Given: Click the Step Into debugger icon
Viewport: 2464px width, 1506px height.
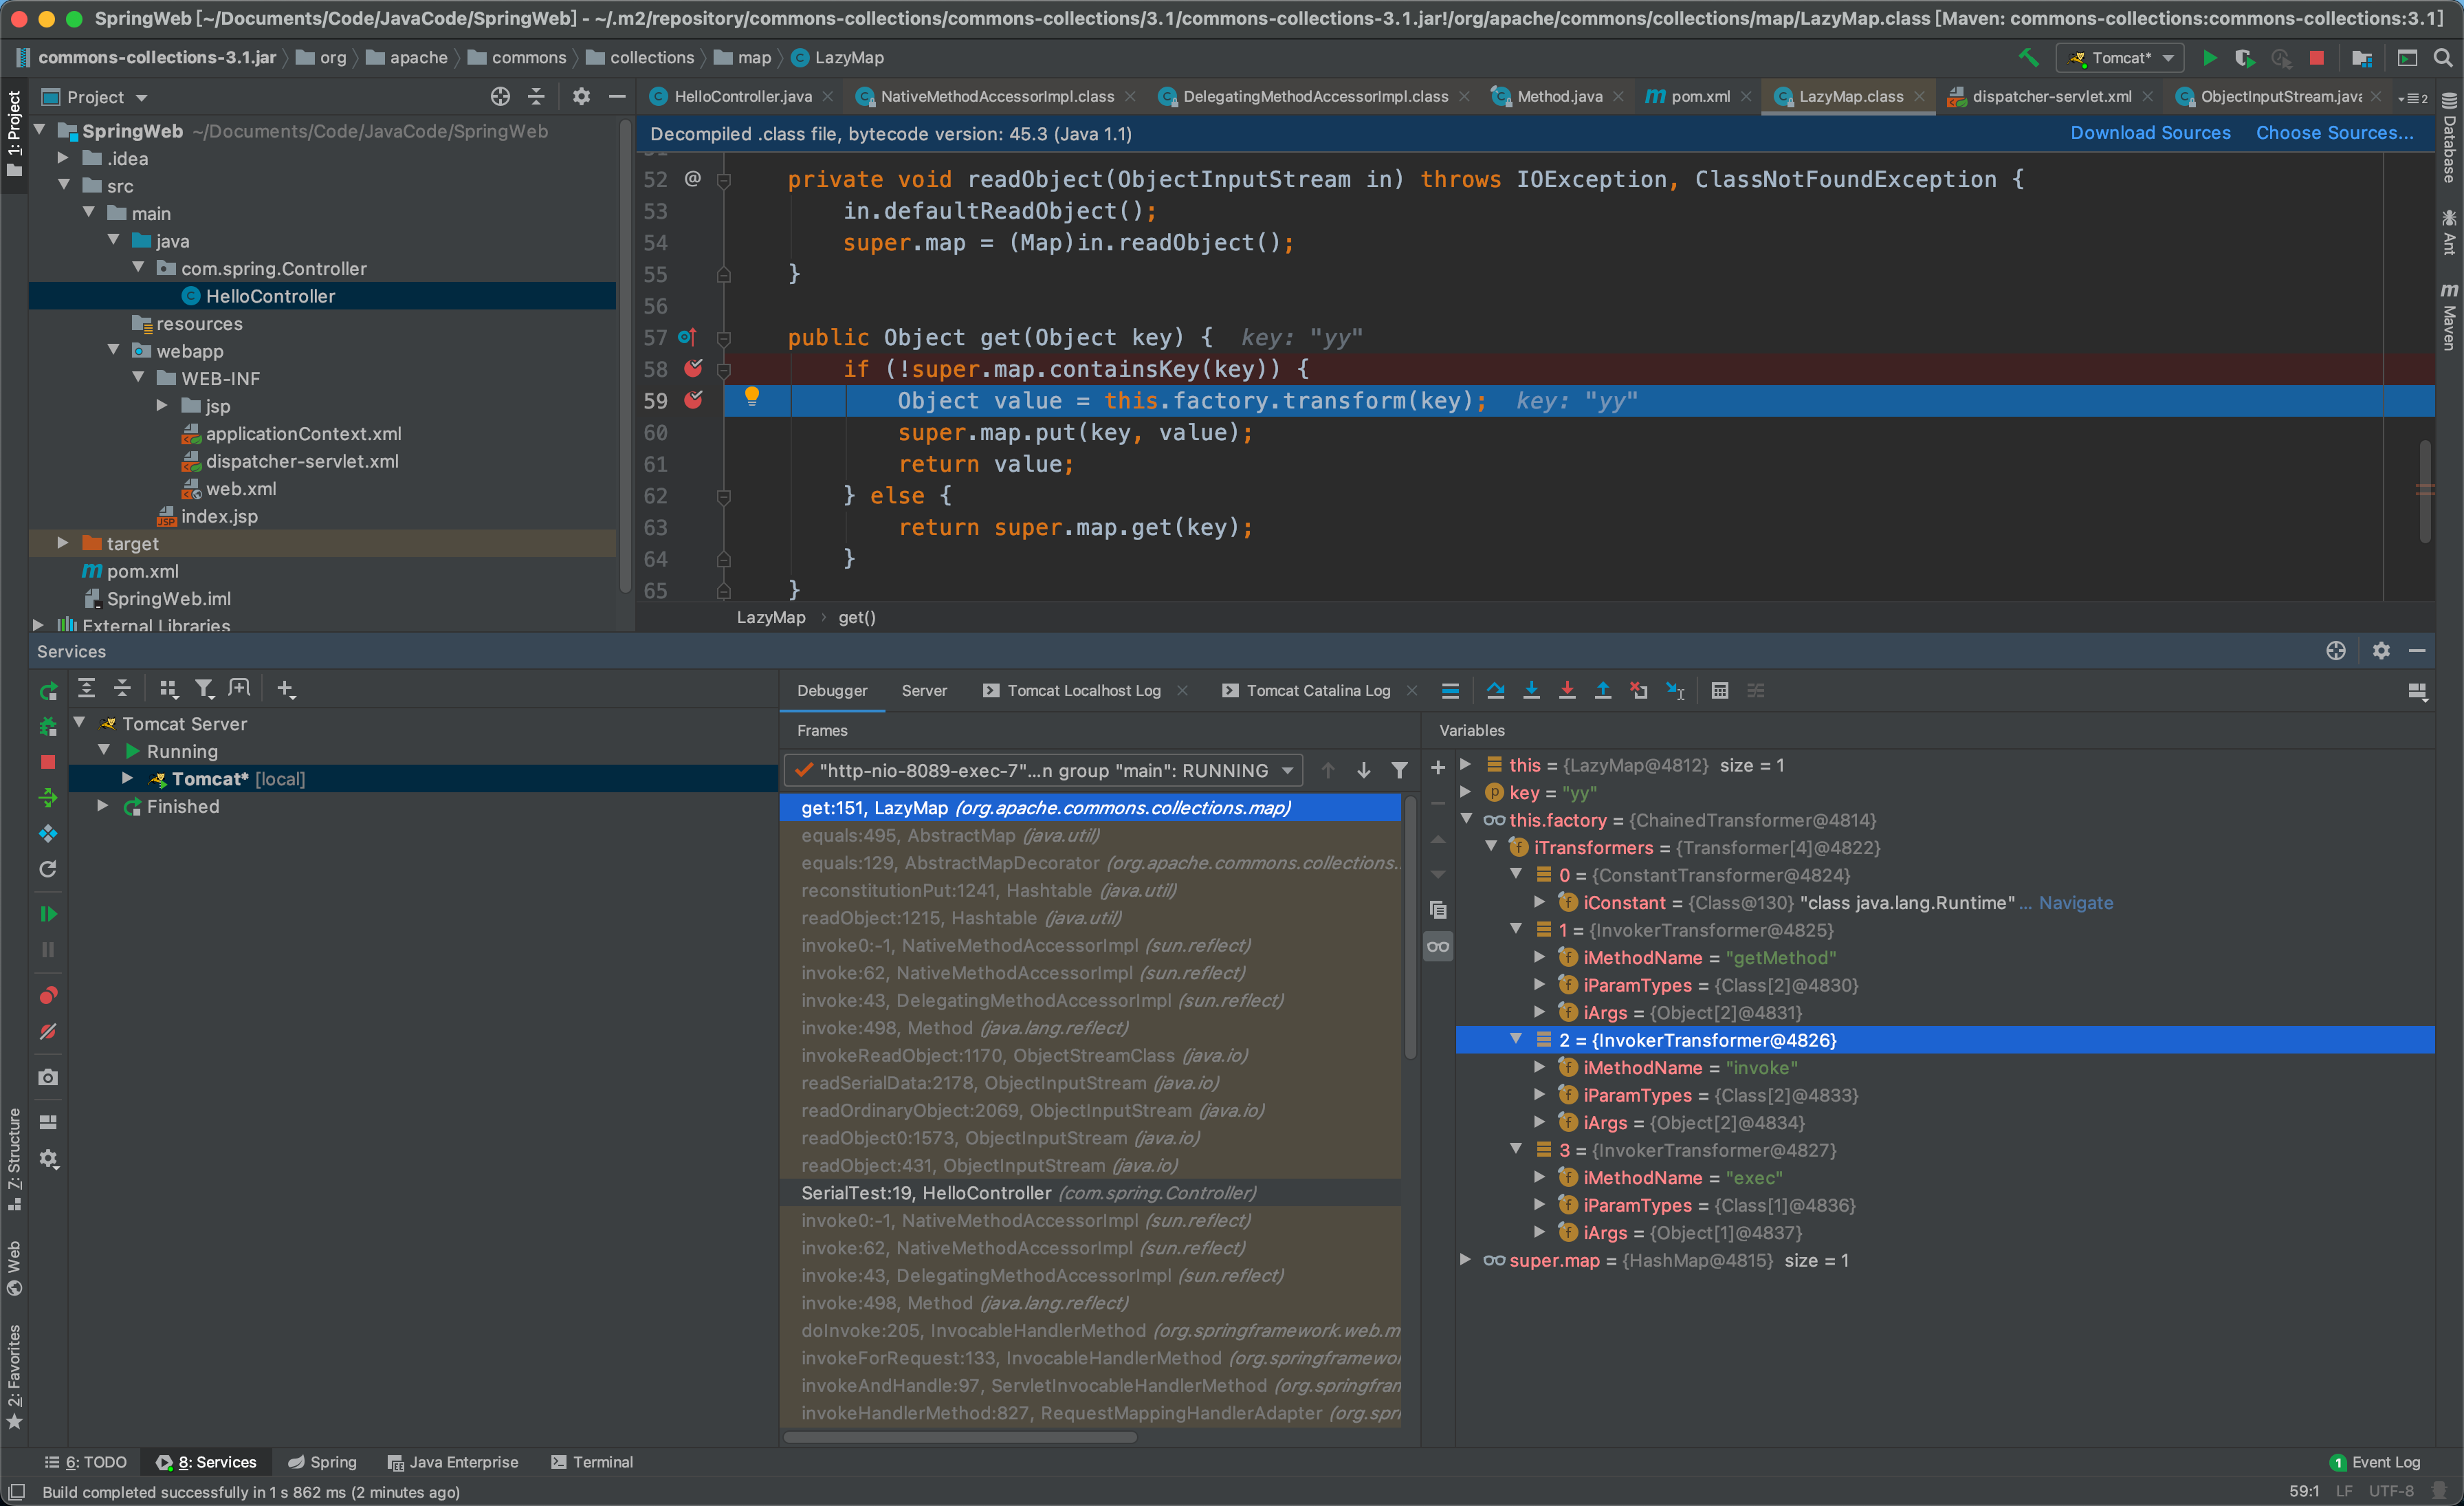Looking at the screenshot, I should (1531, 690).
